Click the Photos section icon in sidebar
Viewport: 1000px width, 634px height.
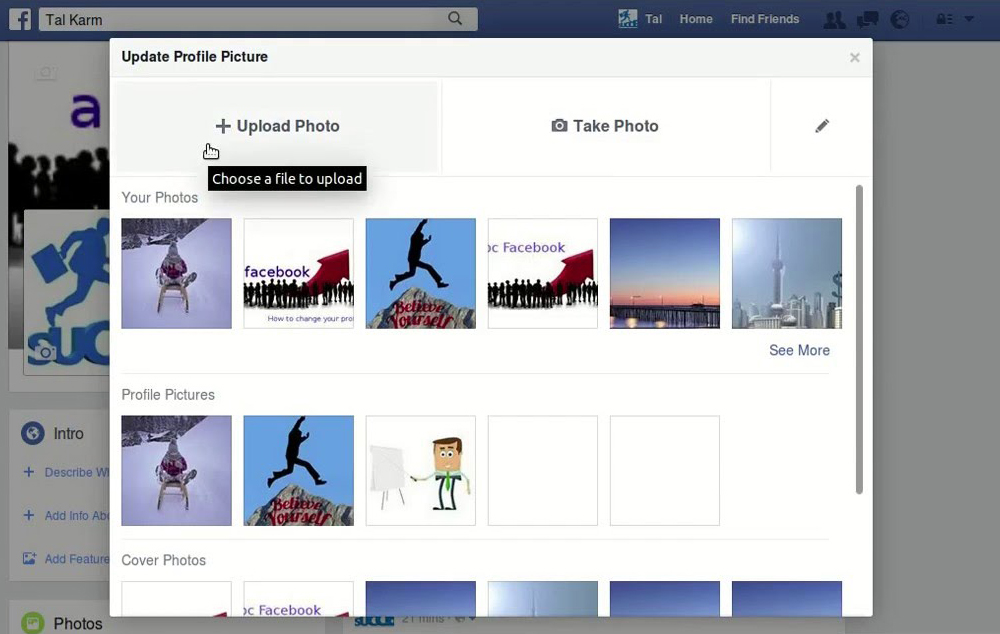pyautogui.click(x=33, y=623)
